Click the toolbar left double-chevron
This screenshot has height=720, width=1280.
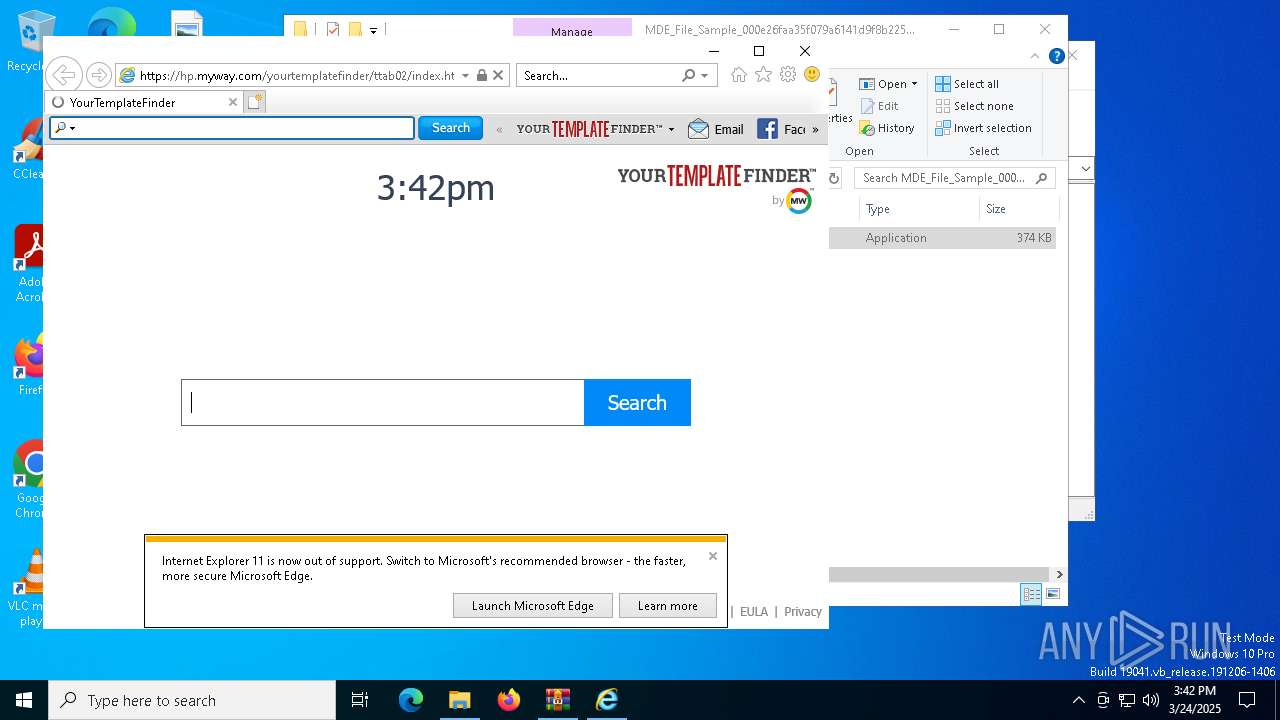(x=500, y=129)
